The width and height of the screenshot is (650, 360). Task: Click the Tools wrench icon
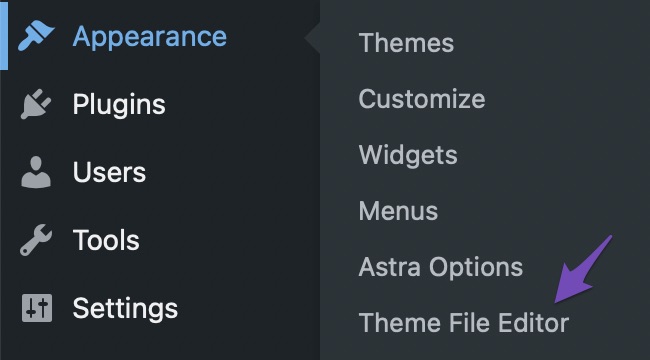(36, 240)
